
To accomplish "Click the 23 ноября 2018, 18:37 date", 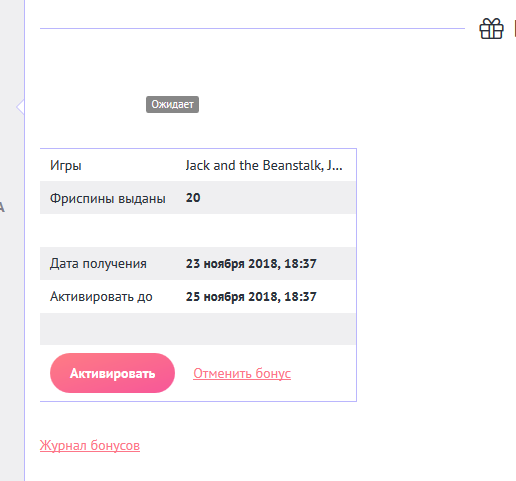I will tap(251, 264).
